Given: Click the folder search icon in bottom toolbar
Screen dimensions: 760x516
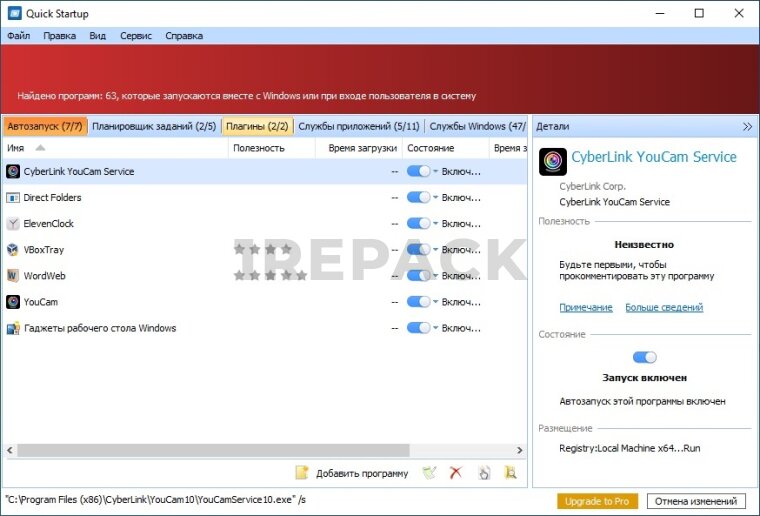Looking at the screenshot, I should tap(511, 473).
